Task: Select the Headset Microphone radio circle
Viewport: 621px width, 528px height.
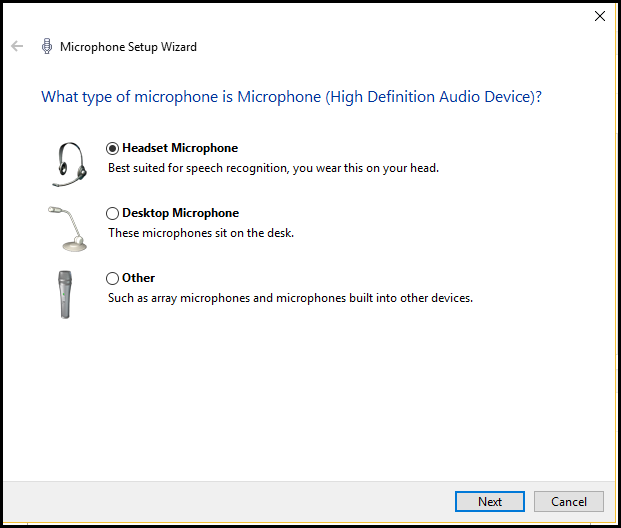Action: pyautogui.click(x=112, y=148)
